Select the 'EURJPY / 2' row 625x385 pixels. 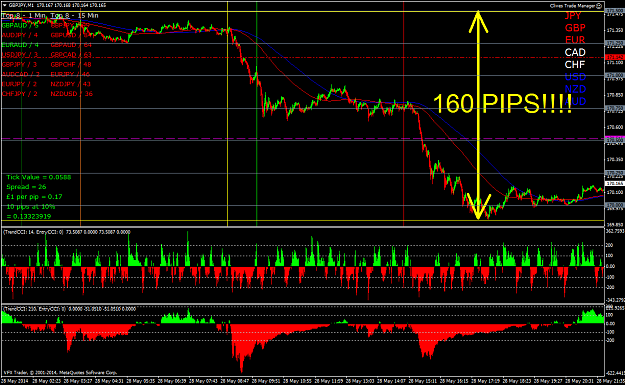click(x=19, y=84)
